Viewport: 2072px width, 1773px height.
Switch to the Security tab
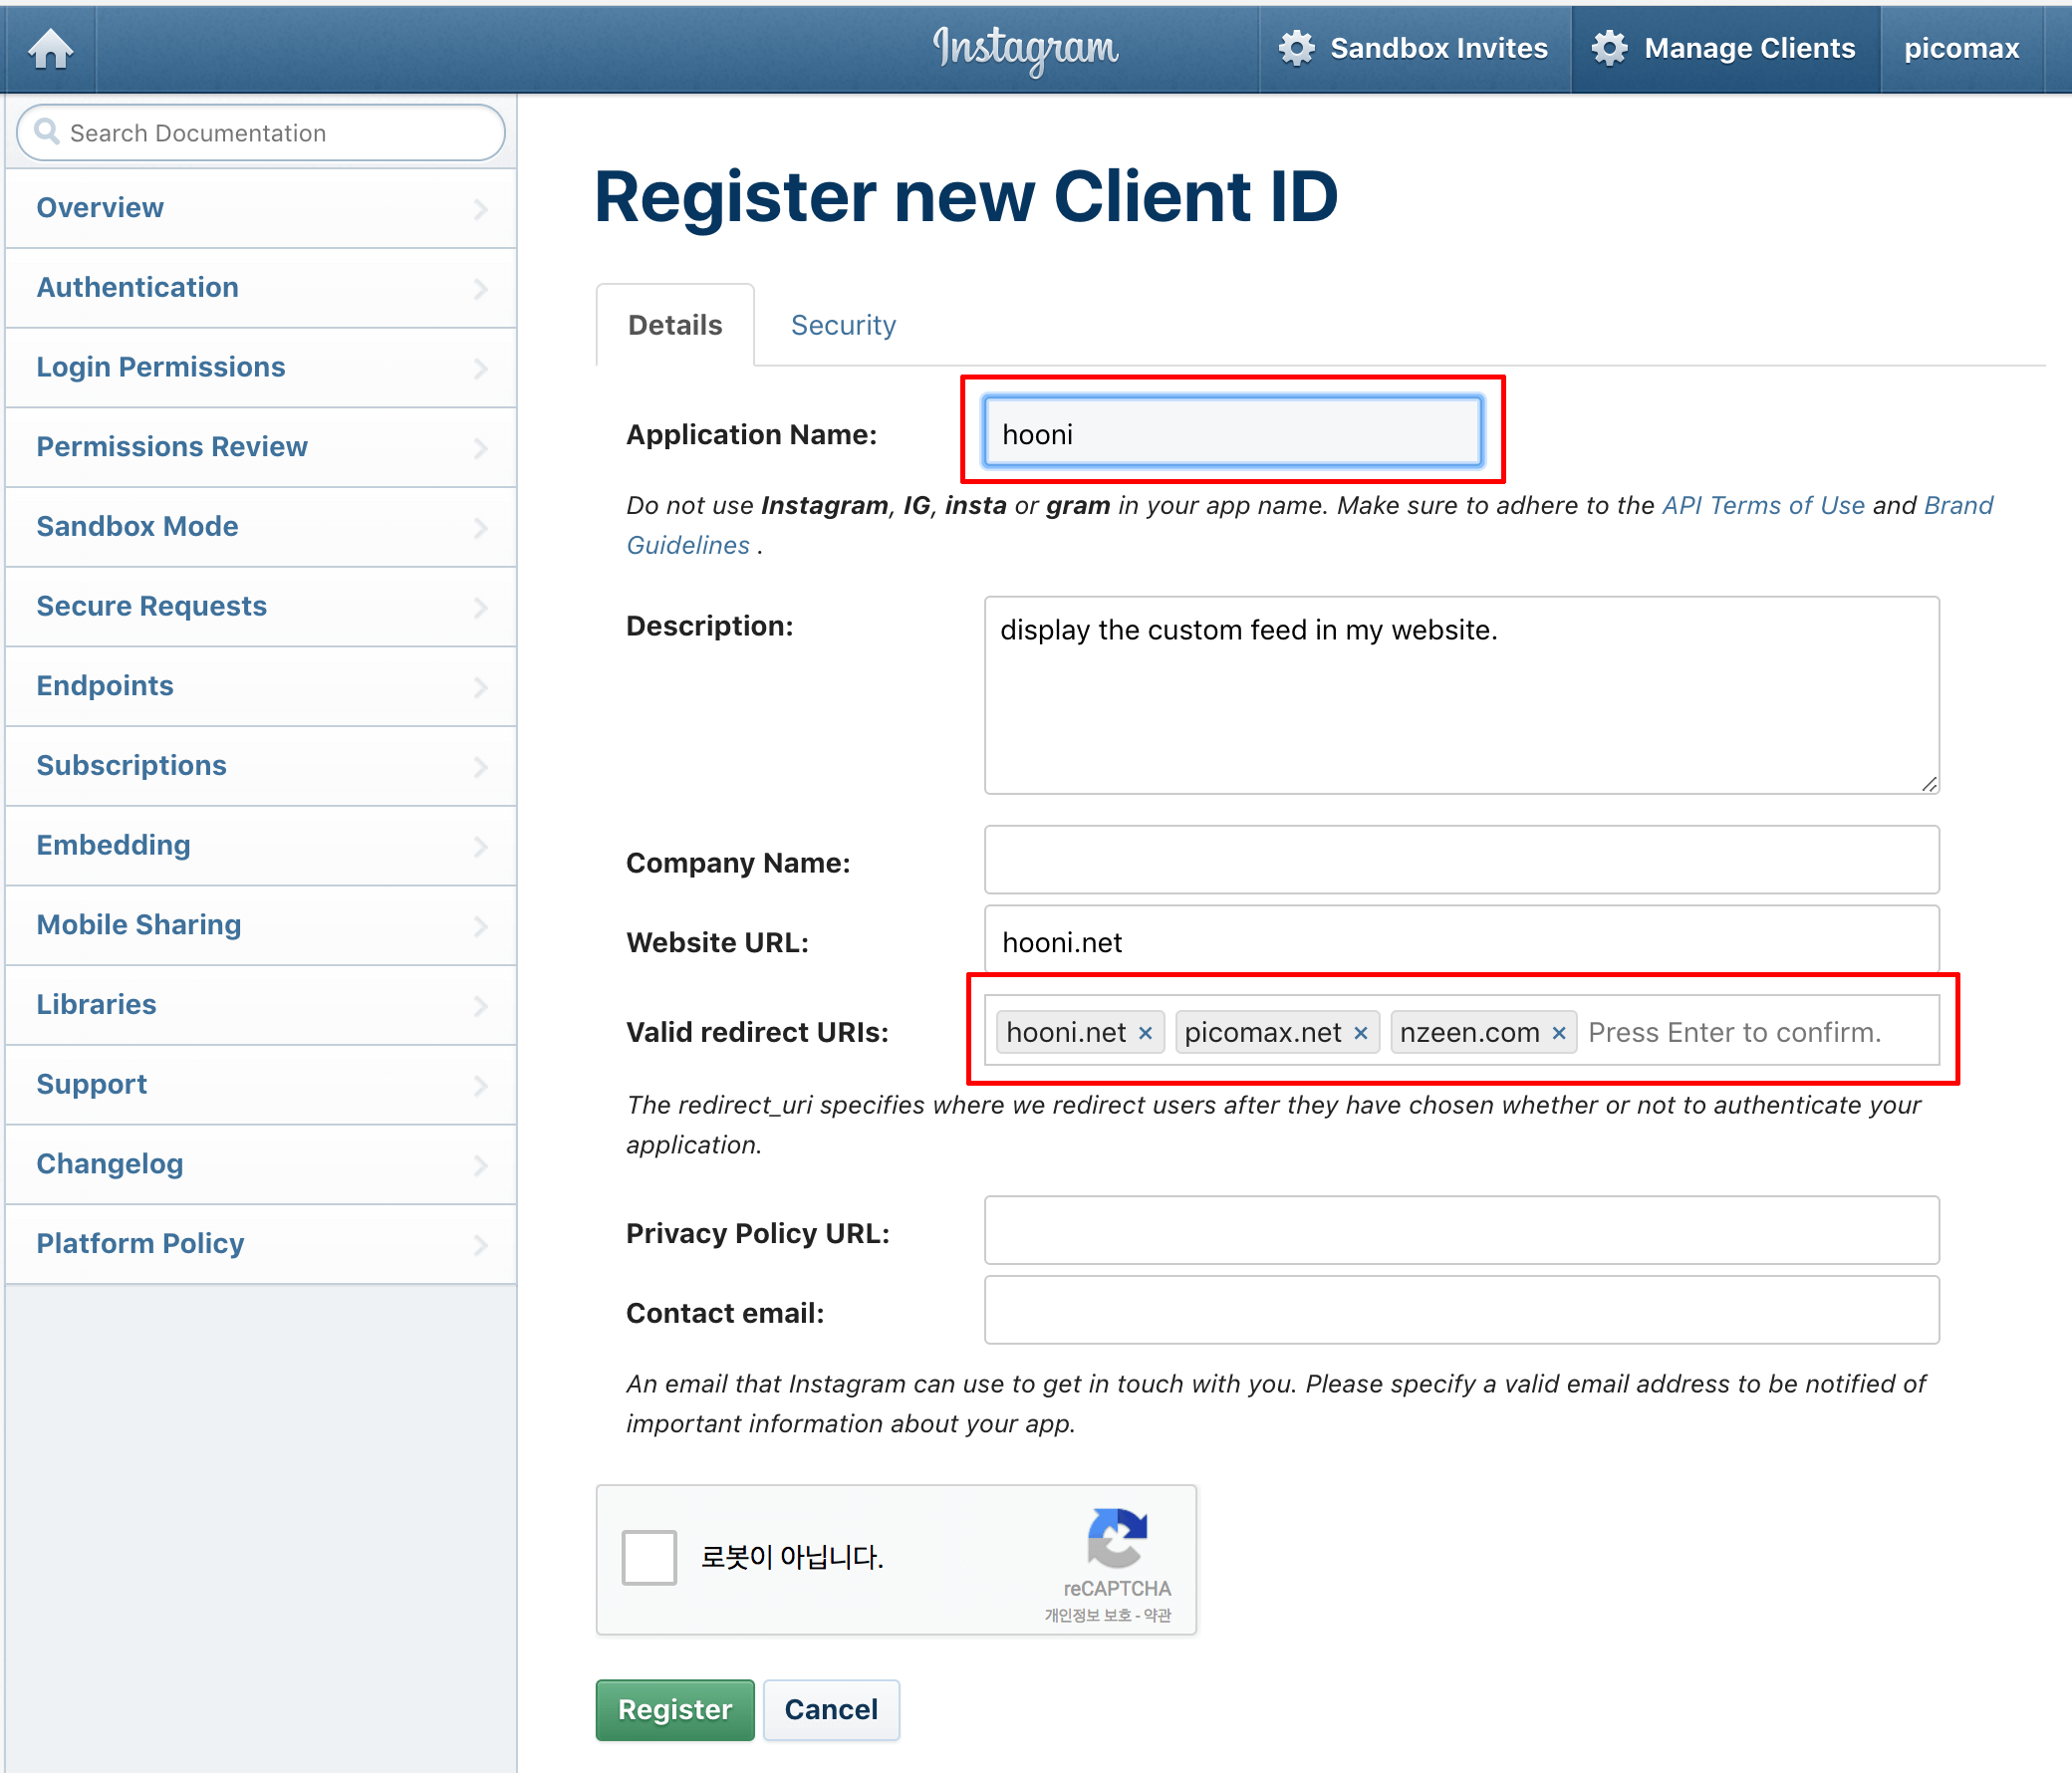tap(843, 325)
